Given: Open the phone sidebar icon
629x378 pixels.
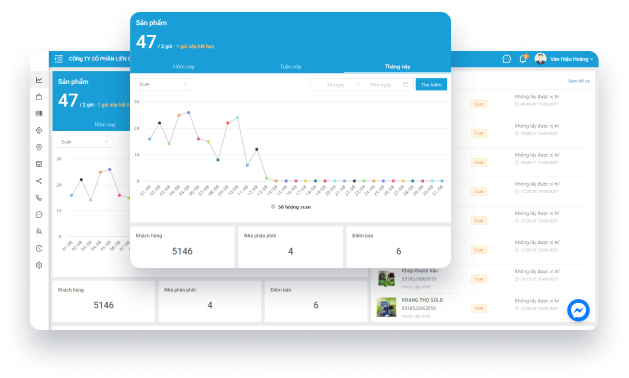Looking at the screenshot, I should [x=39, y=197].
